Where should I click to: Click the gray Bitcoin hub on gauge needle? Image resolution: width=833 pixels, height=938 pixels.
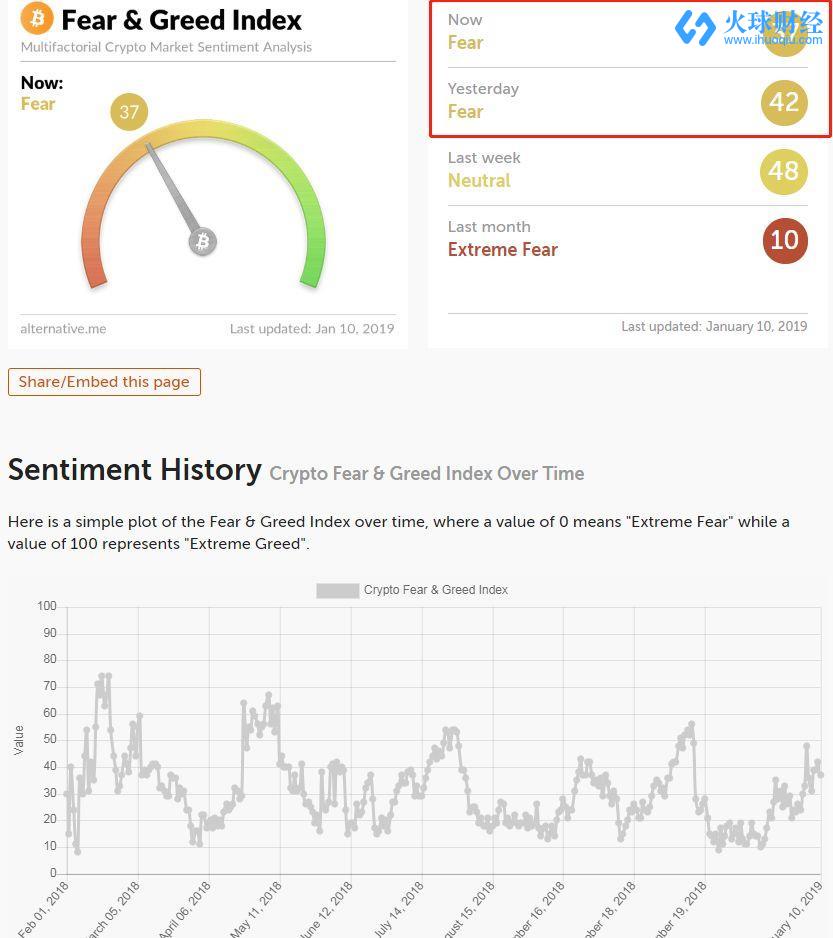point(203,241)
